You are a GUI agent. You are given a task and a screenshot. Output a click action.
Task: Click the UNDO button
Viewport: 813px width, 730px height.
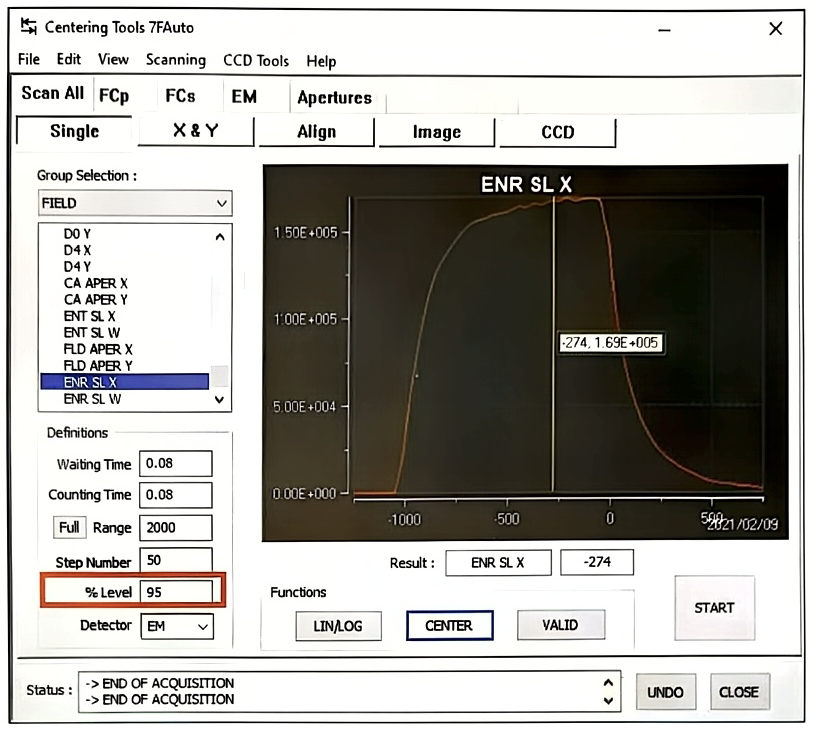665,692
